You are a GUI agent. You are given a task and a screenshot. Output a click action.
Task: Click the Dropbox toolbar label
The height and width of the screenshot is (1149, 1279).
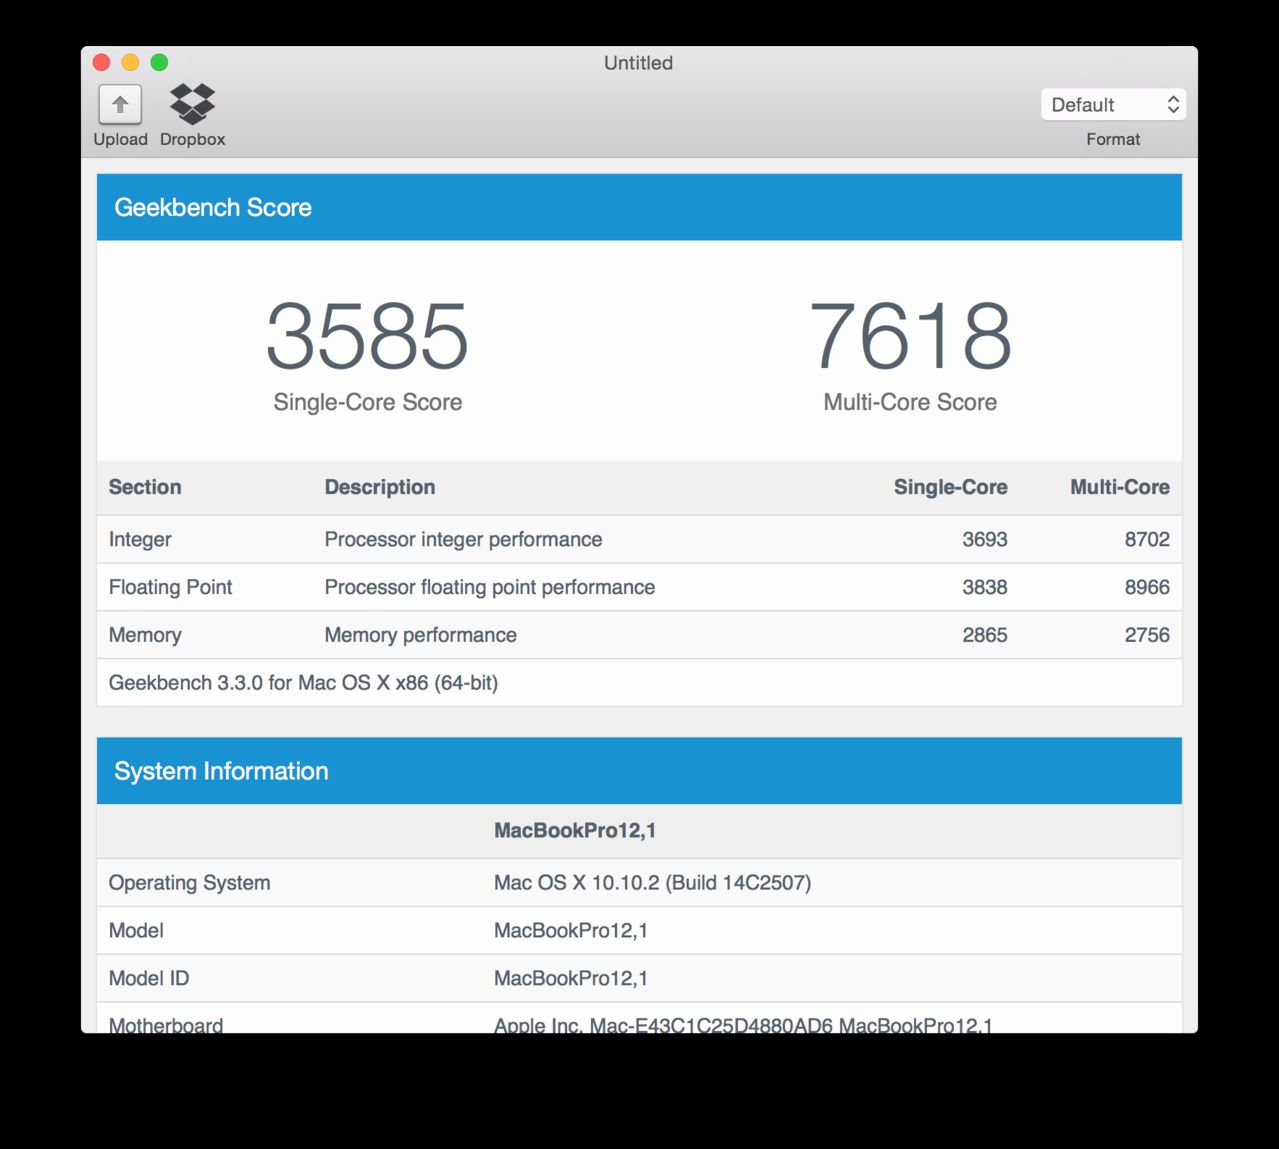(192, 139)
